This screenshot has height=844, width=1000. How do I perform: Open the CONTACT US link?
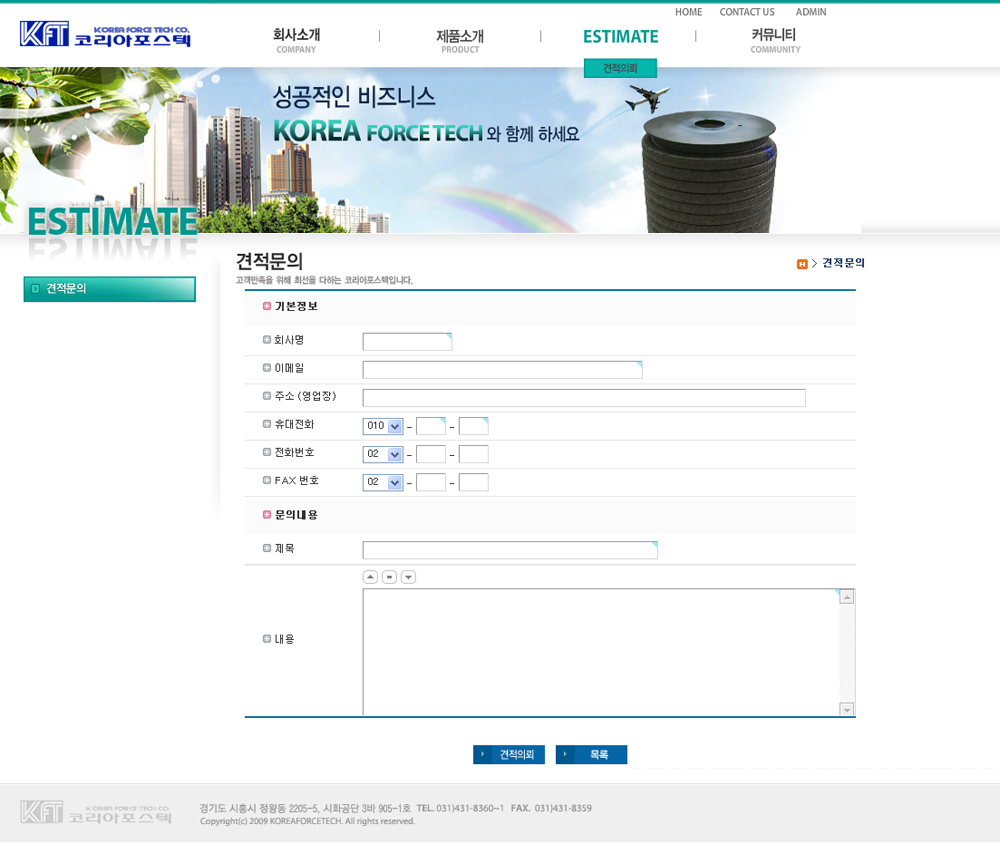[747, 12]
